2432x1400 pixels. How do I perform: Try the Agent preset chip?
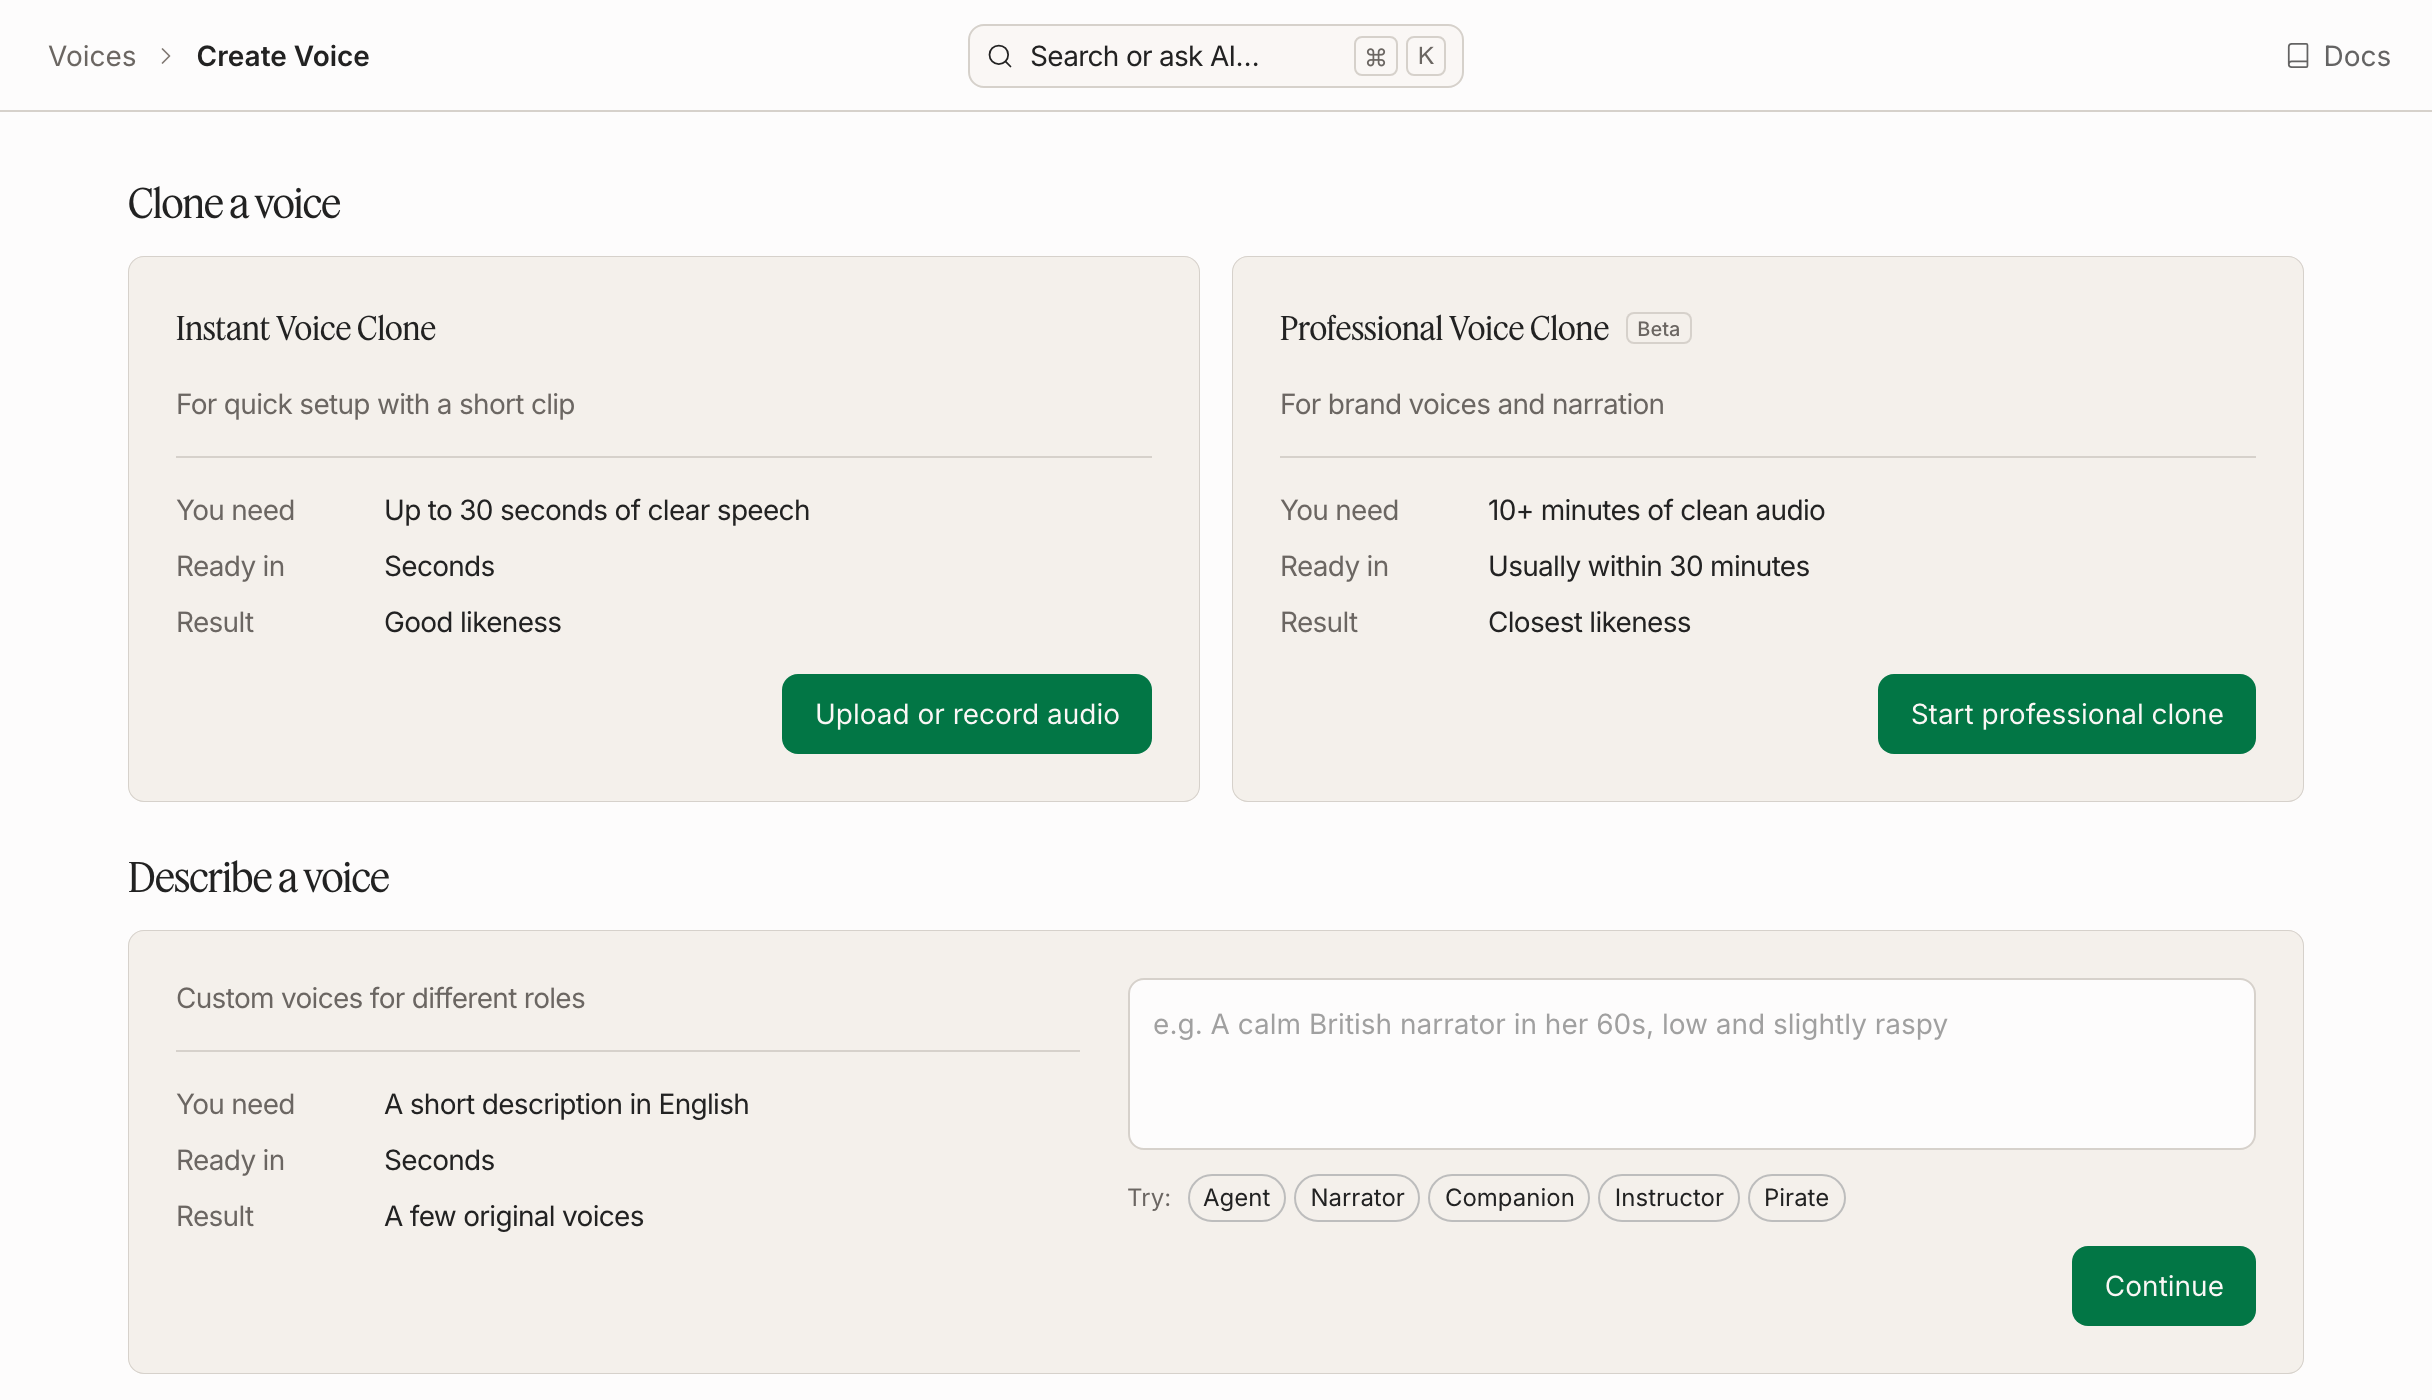1237,1198
